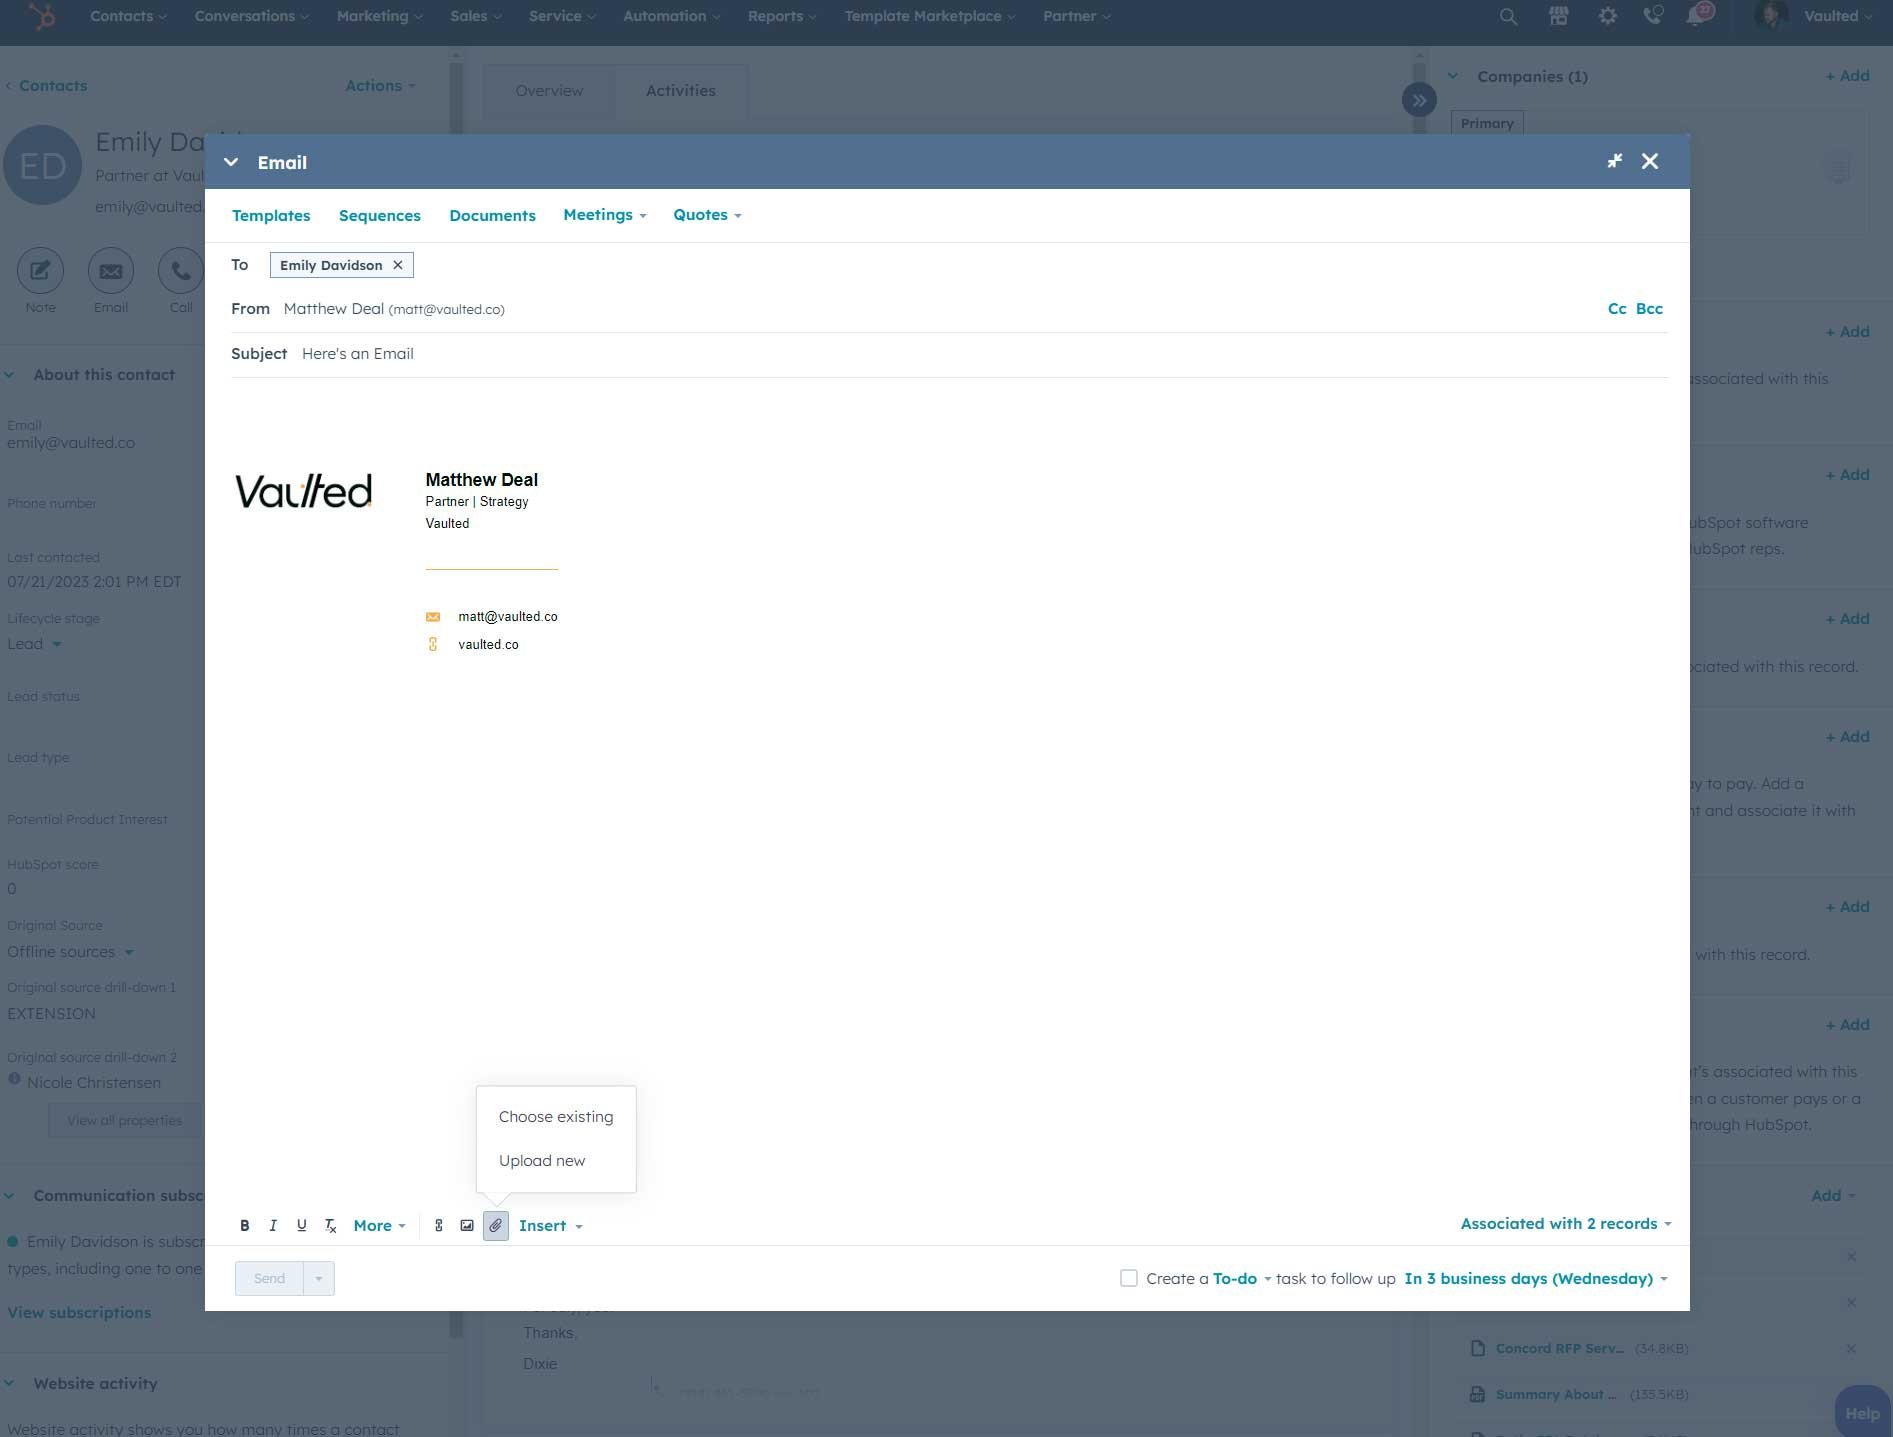The height and width of the screenshot is (1437, 1893).
Task: Apply Italic formatting in email editor
Action: [273, 1225]
